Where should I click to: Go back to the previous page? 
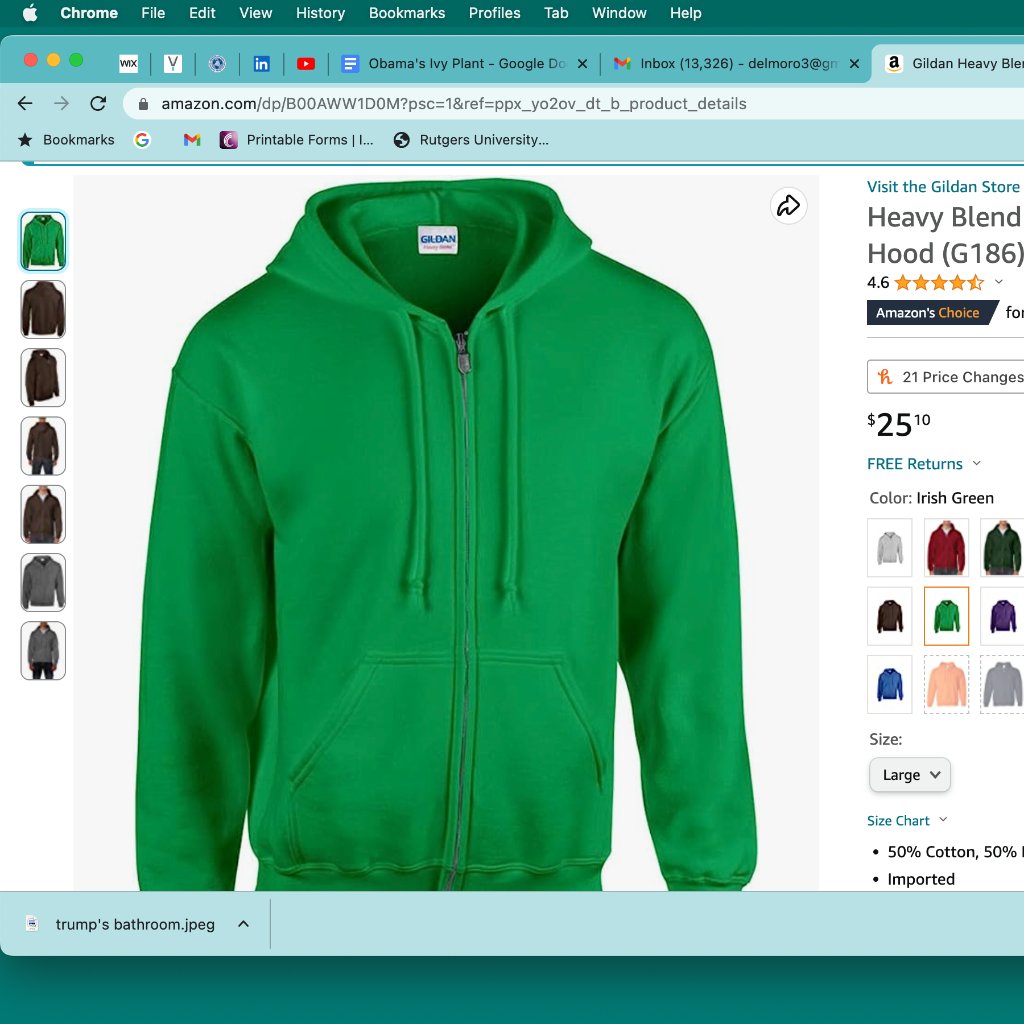[25, 103]
